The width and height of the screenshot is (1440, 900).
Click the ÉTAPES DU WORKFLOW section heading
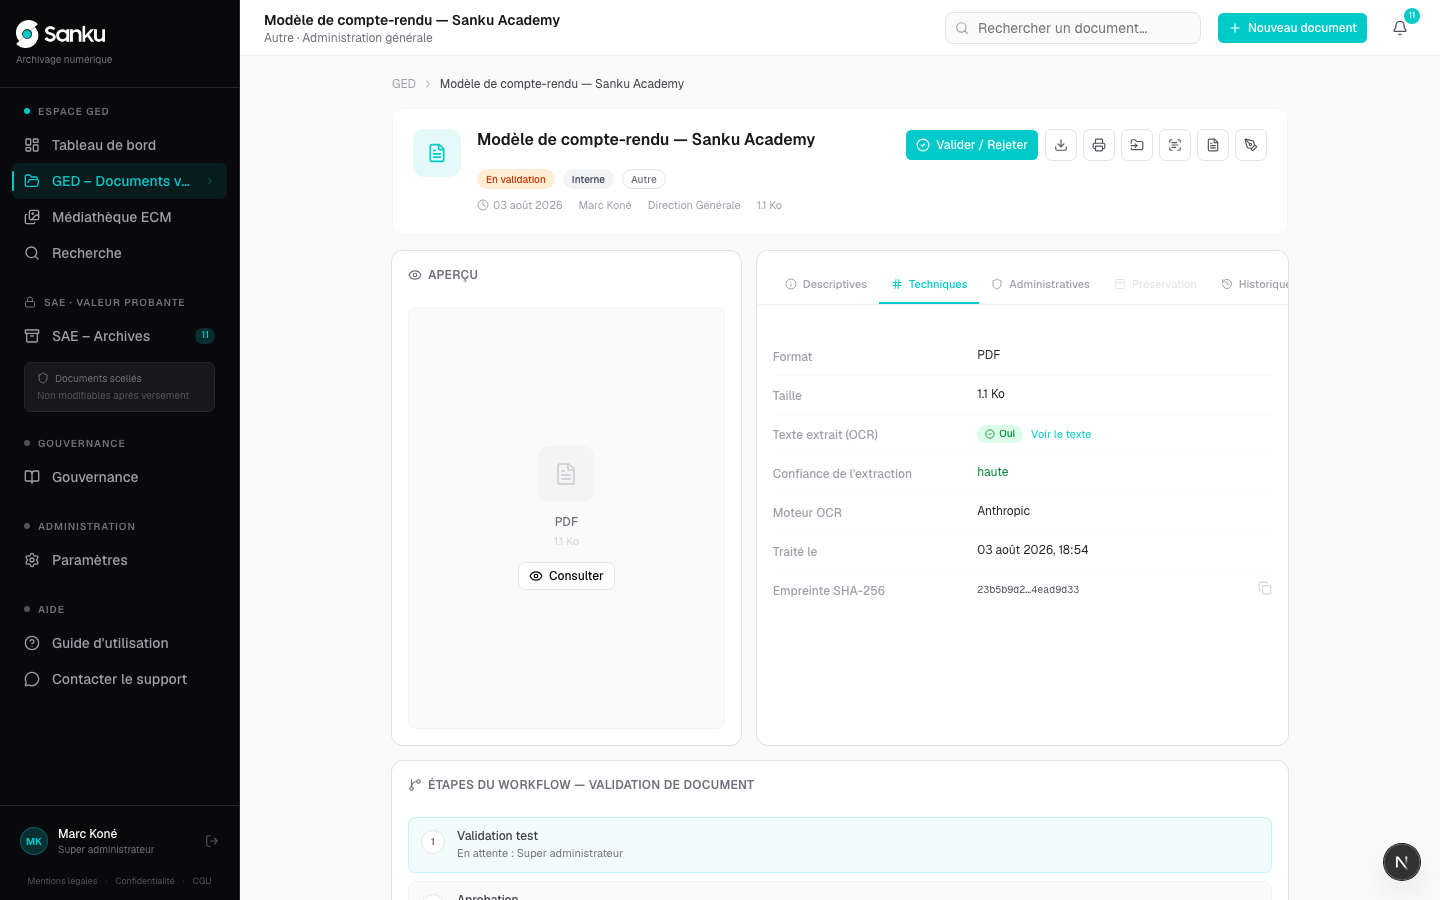(x=591, y=785)
